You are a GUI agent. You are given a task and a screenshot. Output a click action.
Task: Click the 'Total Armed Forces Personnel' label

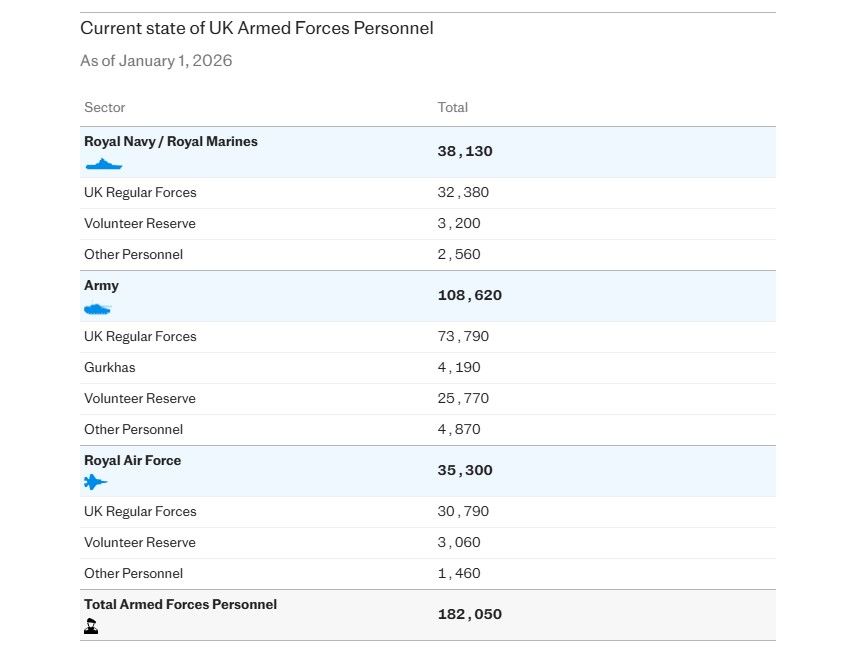180,604
